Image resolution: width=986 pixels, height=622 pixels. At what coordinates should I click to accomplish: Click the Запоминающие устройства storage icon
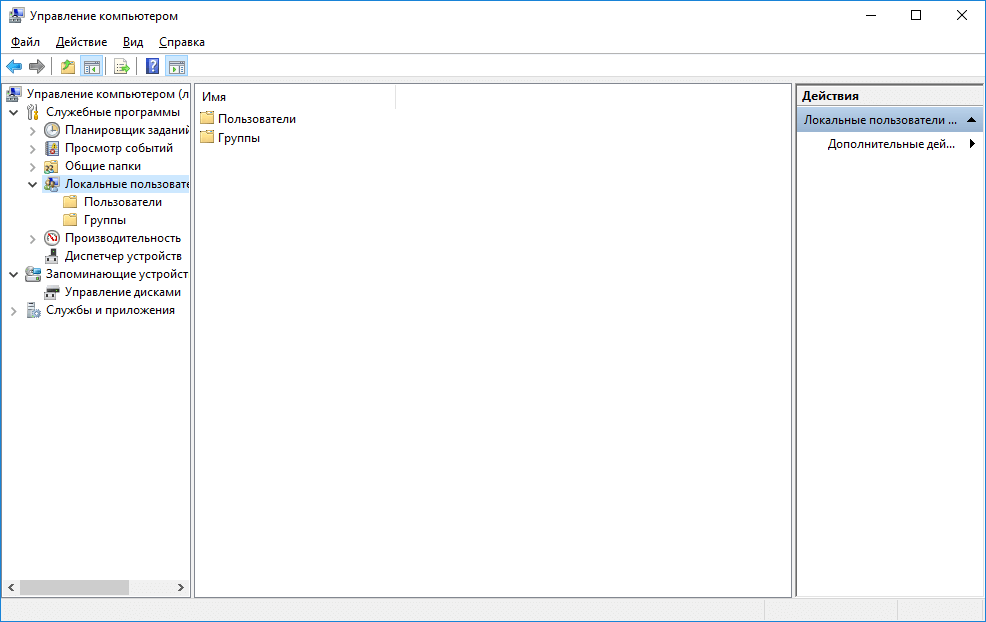[33, 274]
